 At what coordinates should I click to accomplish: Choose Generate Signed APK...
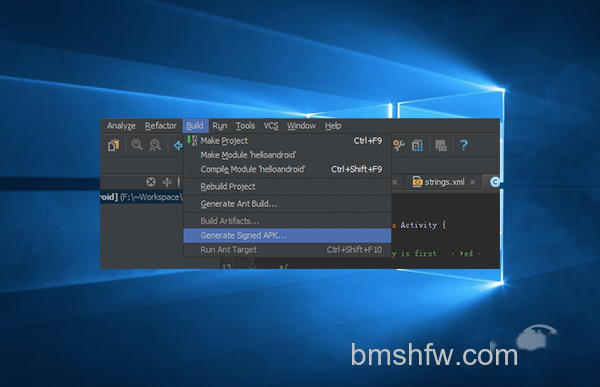tap(287, 235)
